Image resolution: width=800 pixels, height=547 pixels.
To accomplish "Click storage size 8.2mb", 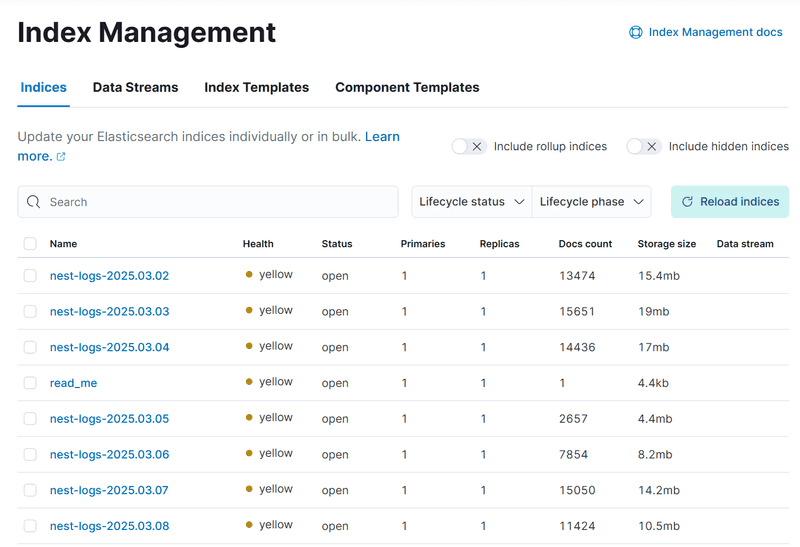I will coord(655,454).
